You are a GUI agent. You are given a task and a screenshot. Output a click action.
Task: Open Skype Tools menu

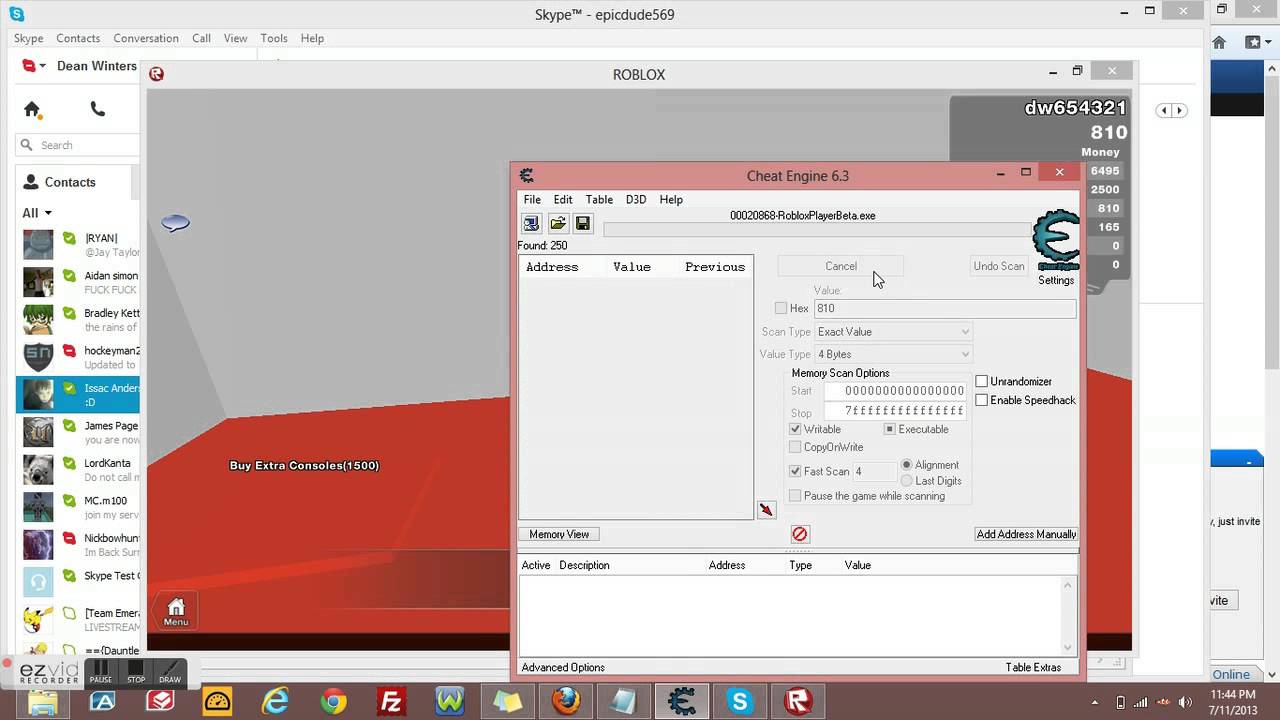[x=274, y=38]
